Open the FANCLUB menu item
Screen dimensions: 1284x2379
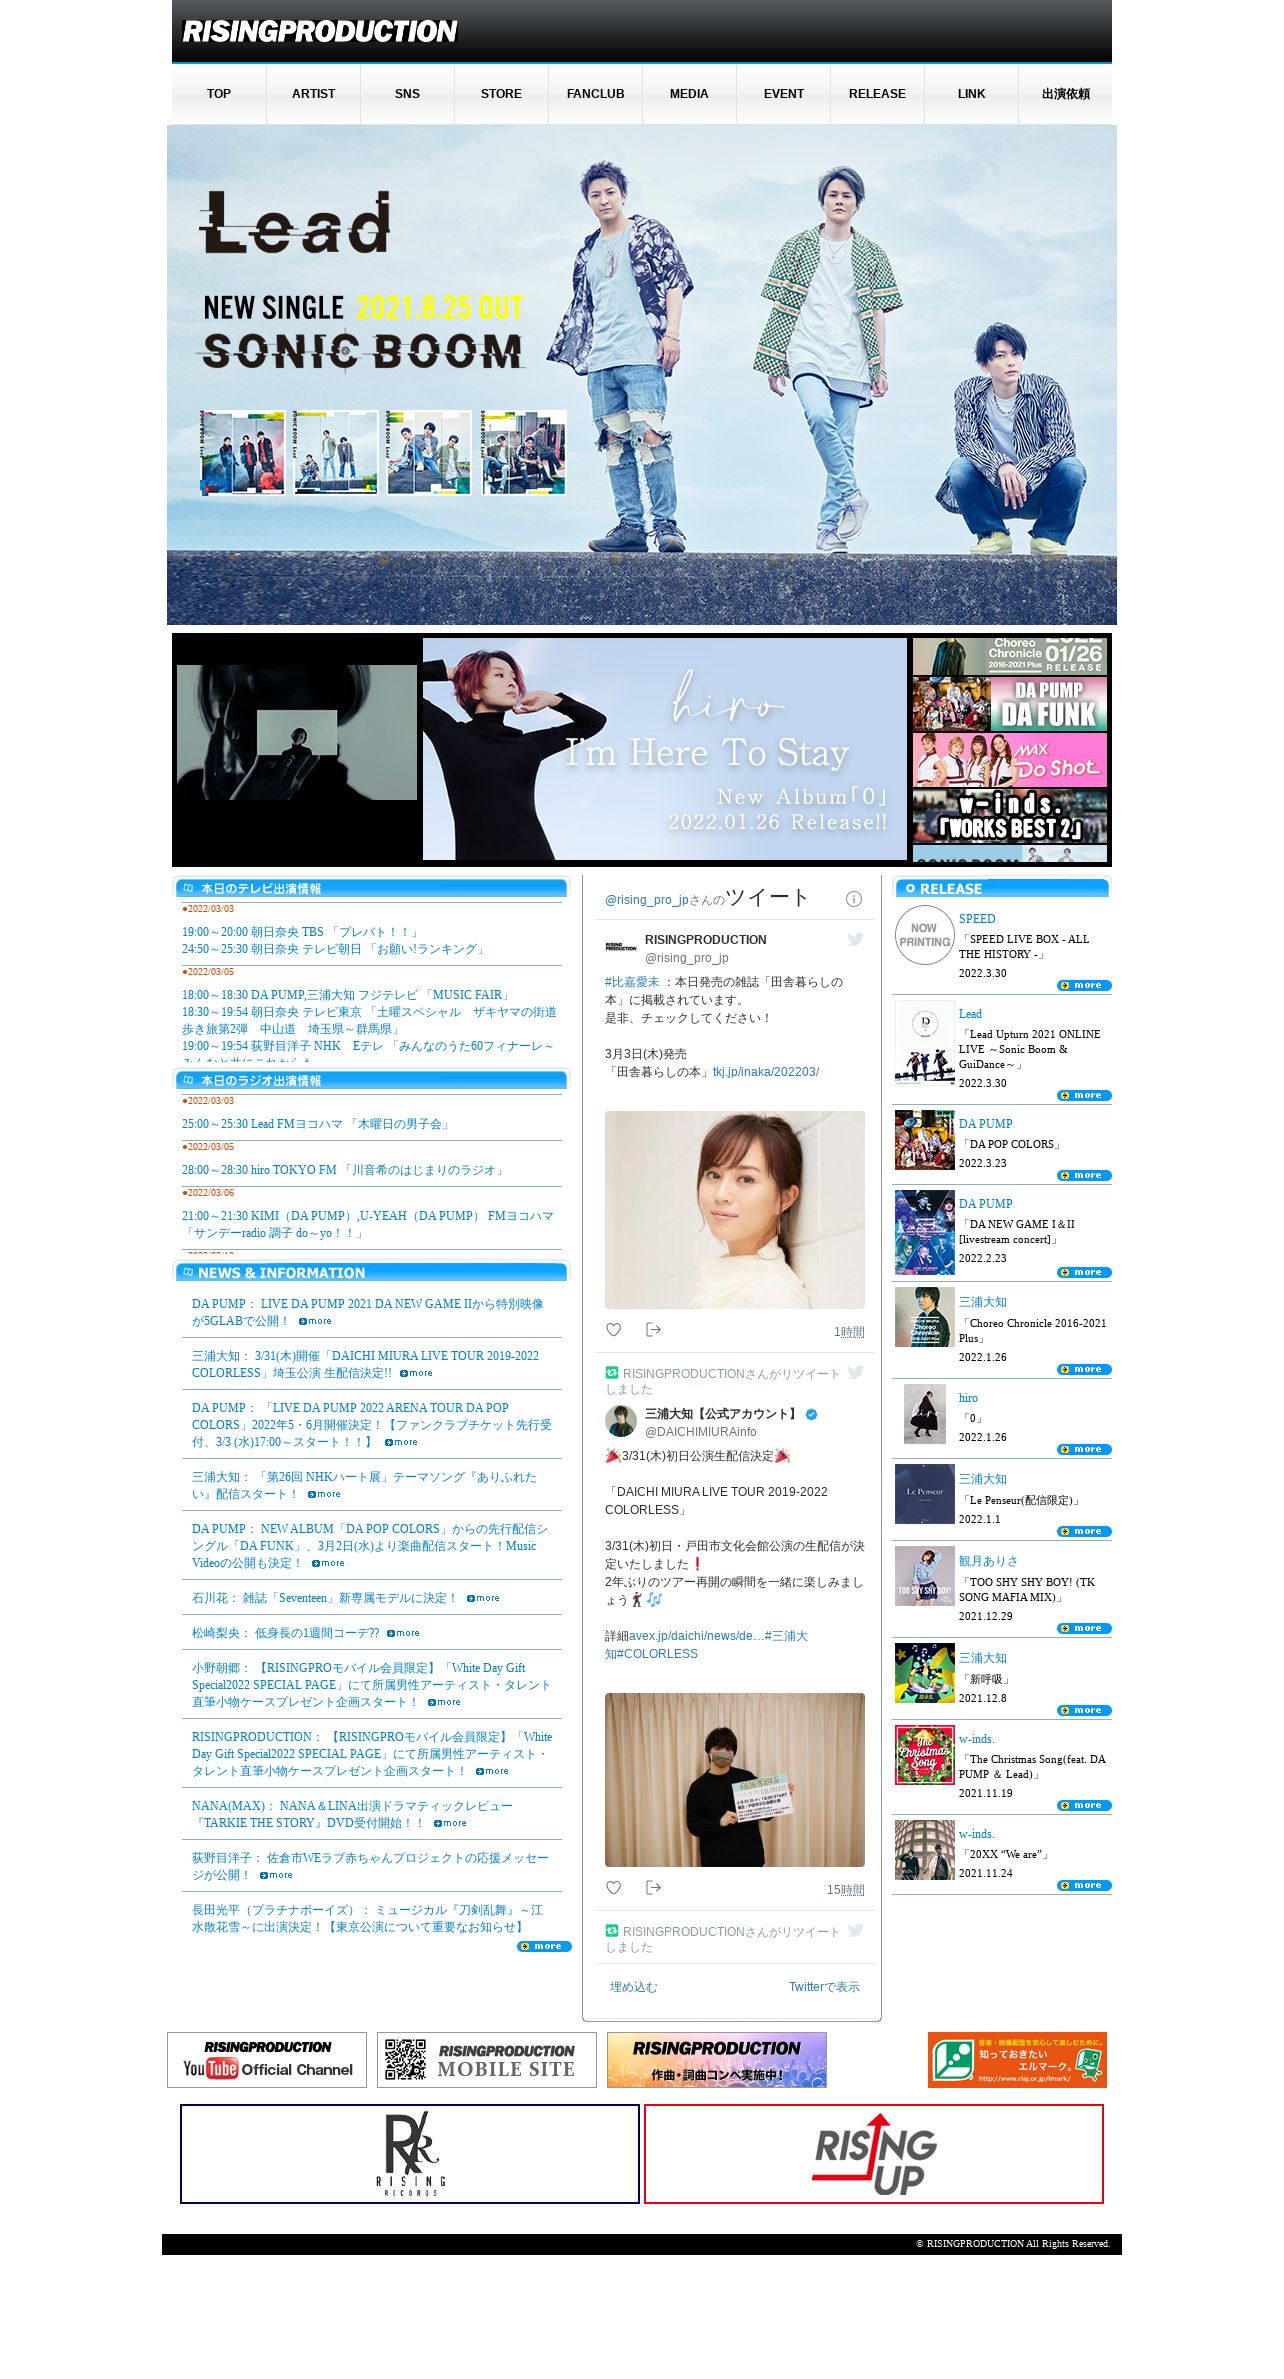[595, 94]
